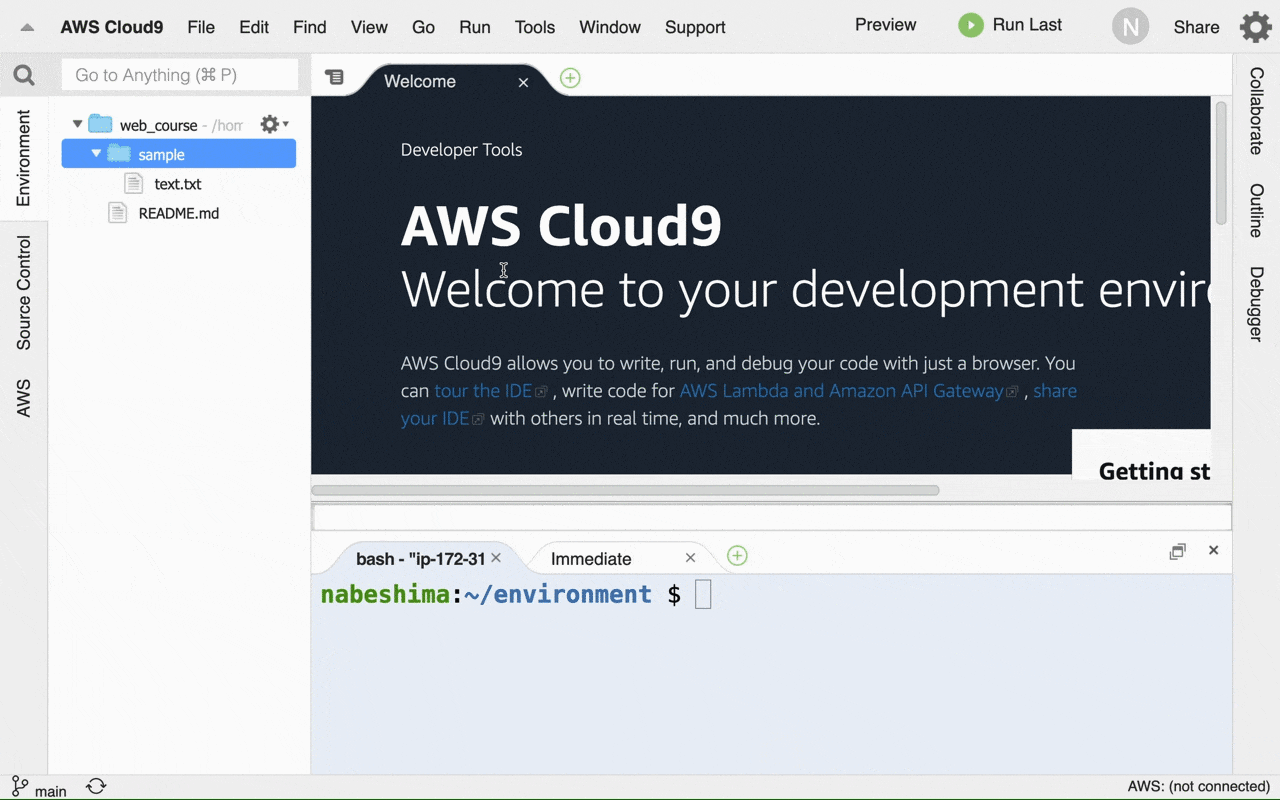Open the Window menu
This screenshot has width=1280, height=800.
point(610,27)
